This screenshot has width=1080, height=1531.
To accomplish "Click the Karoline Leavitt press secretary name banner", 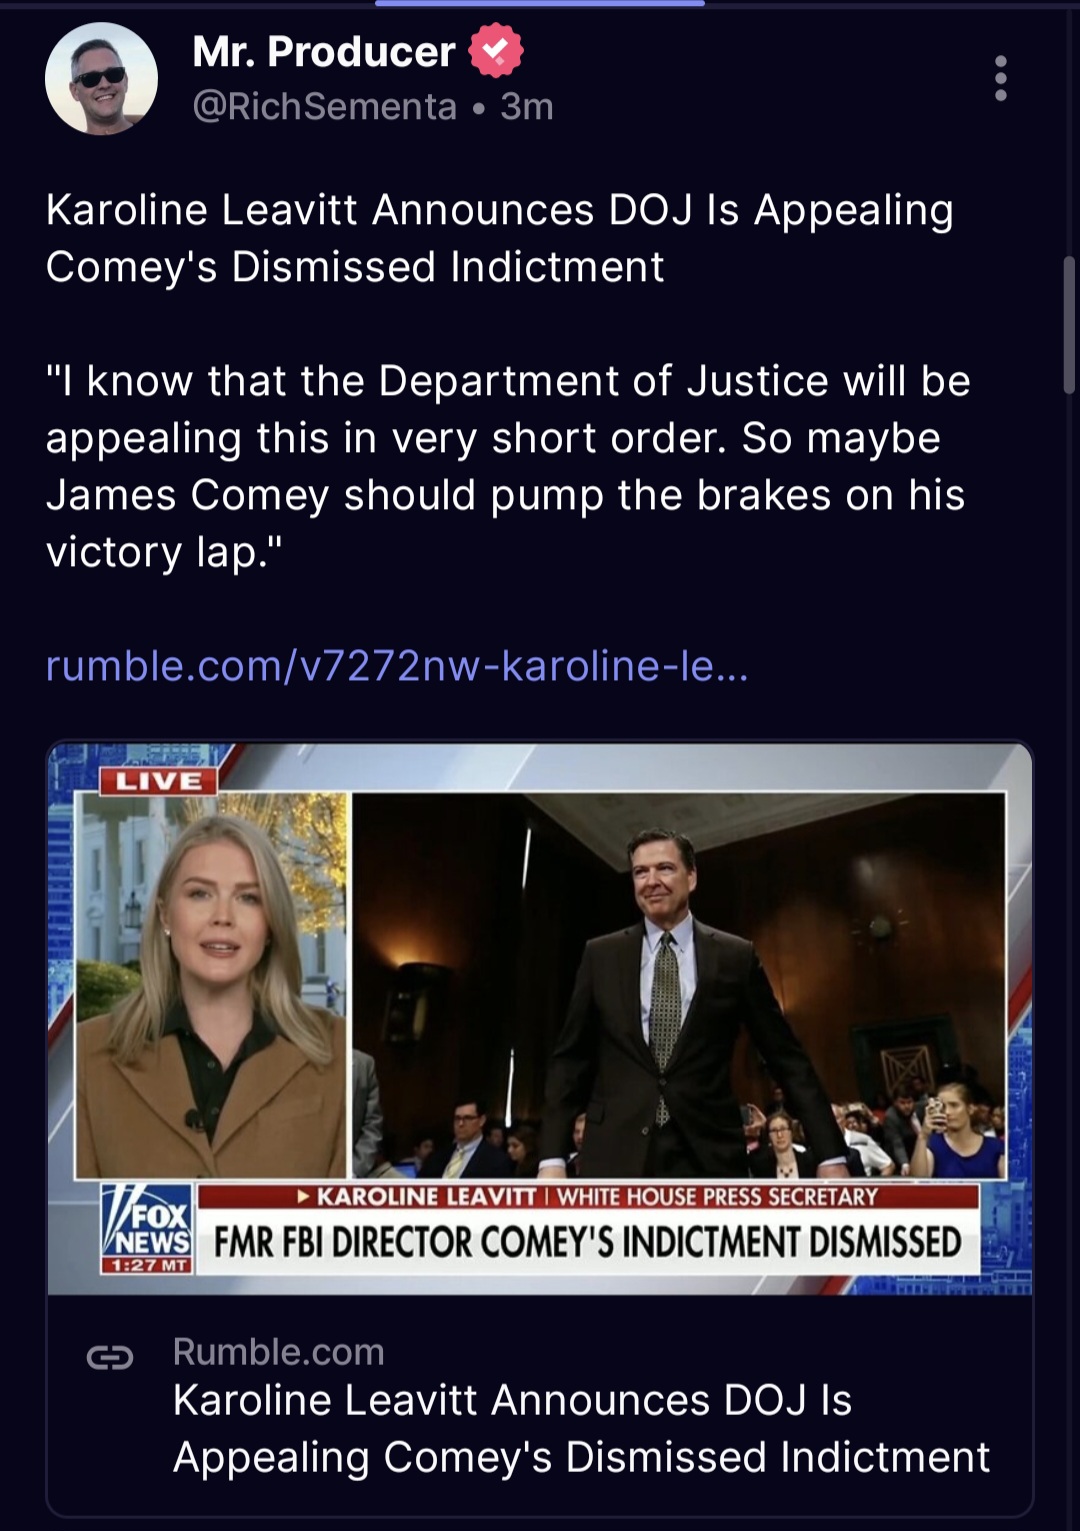I will pyautogui.click(x=588, y=1197).
